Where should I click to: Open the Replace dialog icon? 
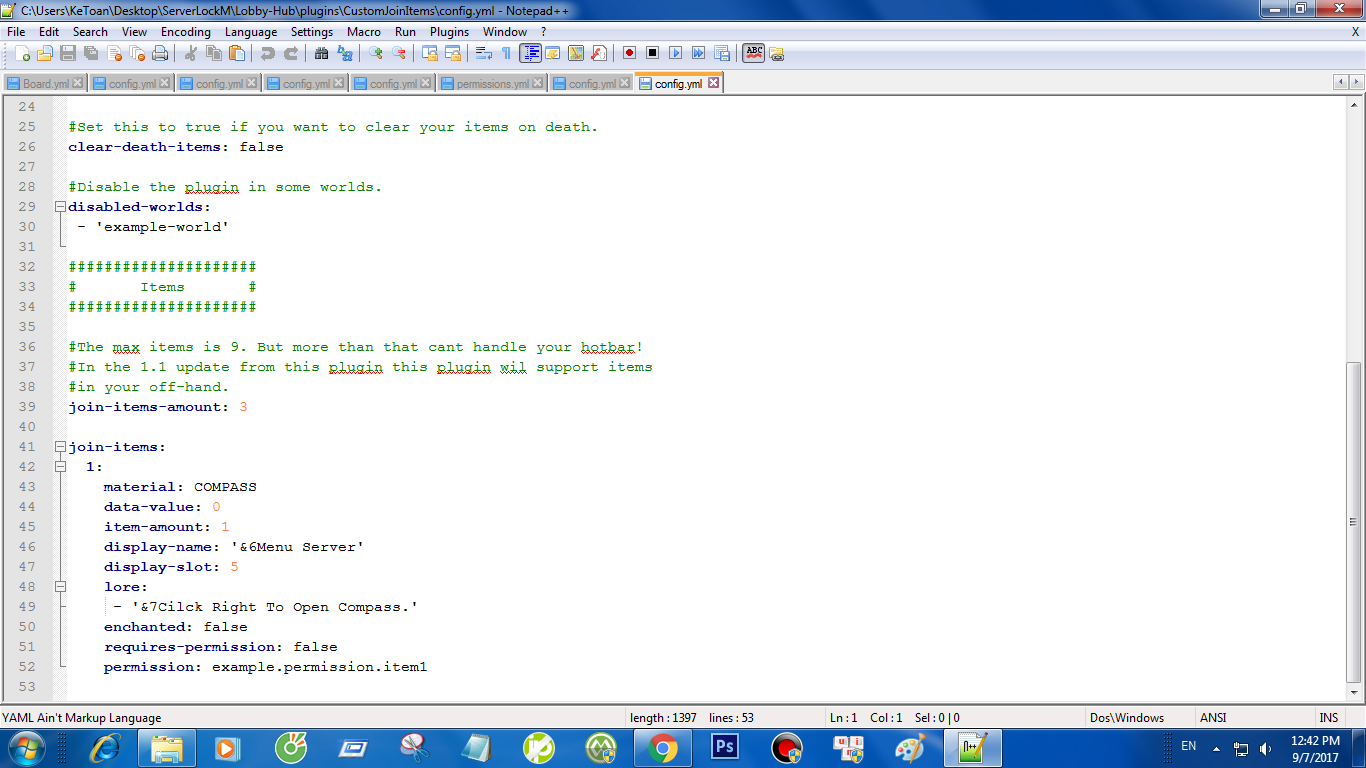point(345,53)
